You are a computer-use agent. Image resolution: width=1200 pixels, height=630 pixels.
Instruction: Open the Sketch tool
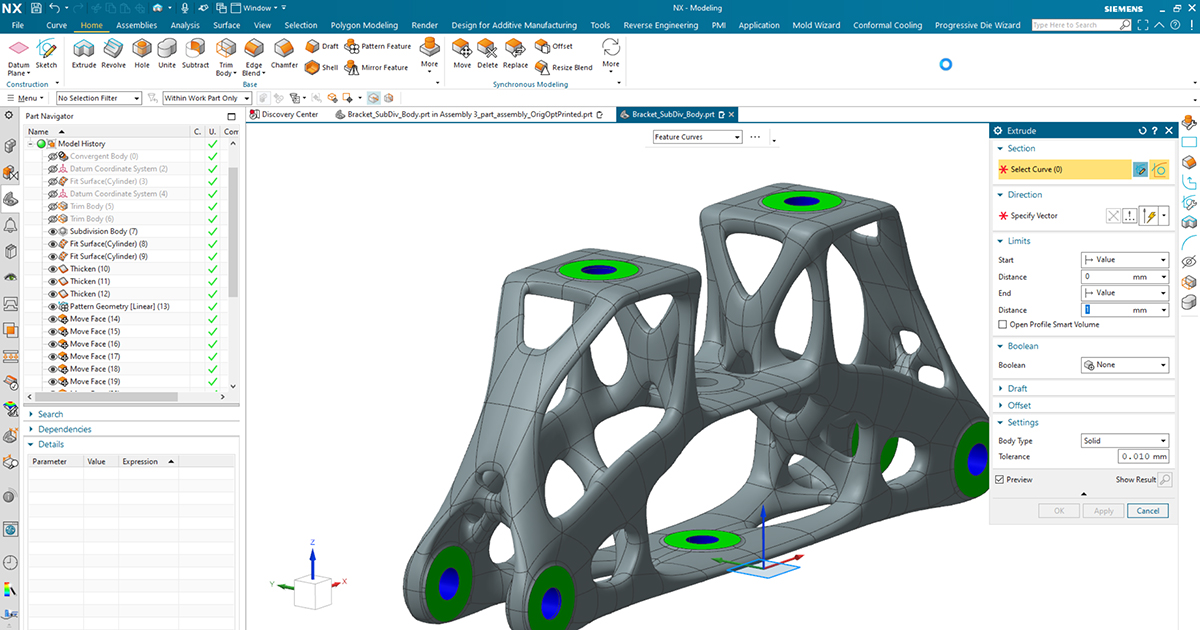46,55
